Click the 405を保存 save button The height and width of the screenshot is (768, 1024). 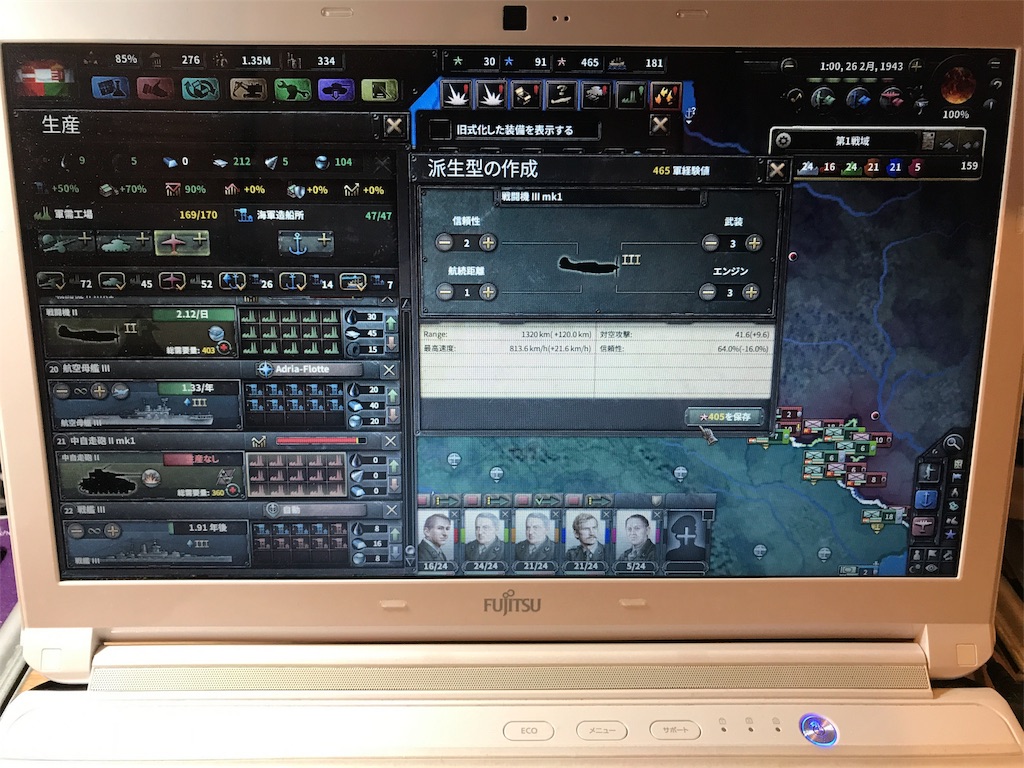click(724, 416)
